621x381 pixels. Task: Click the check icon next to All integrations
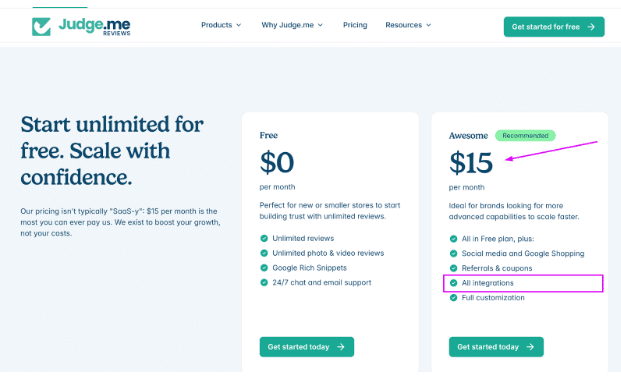click(x=453, y=283)
